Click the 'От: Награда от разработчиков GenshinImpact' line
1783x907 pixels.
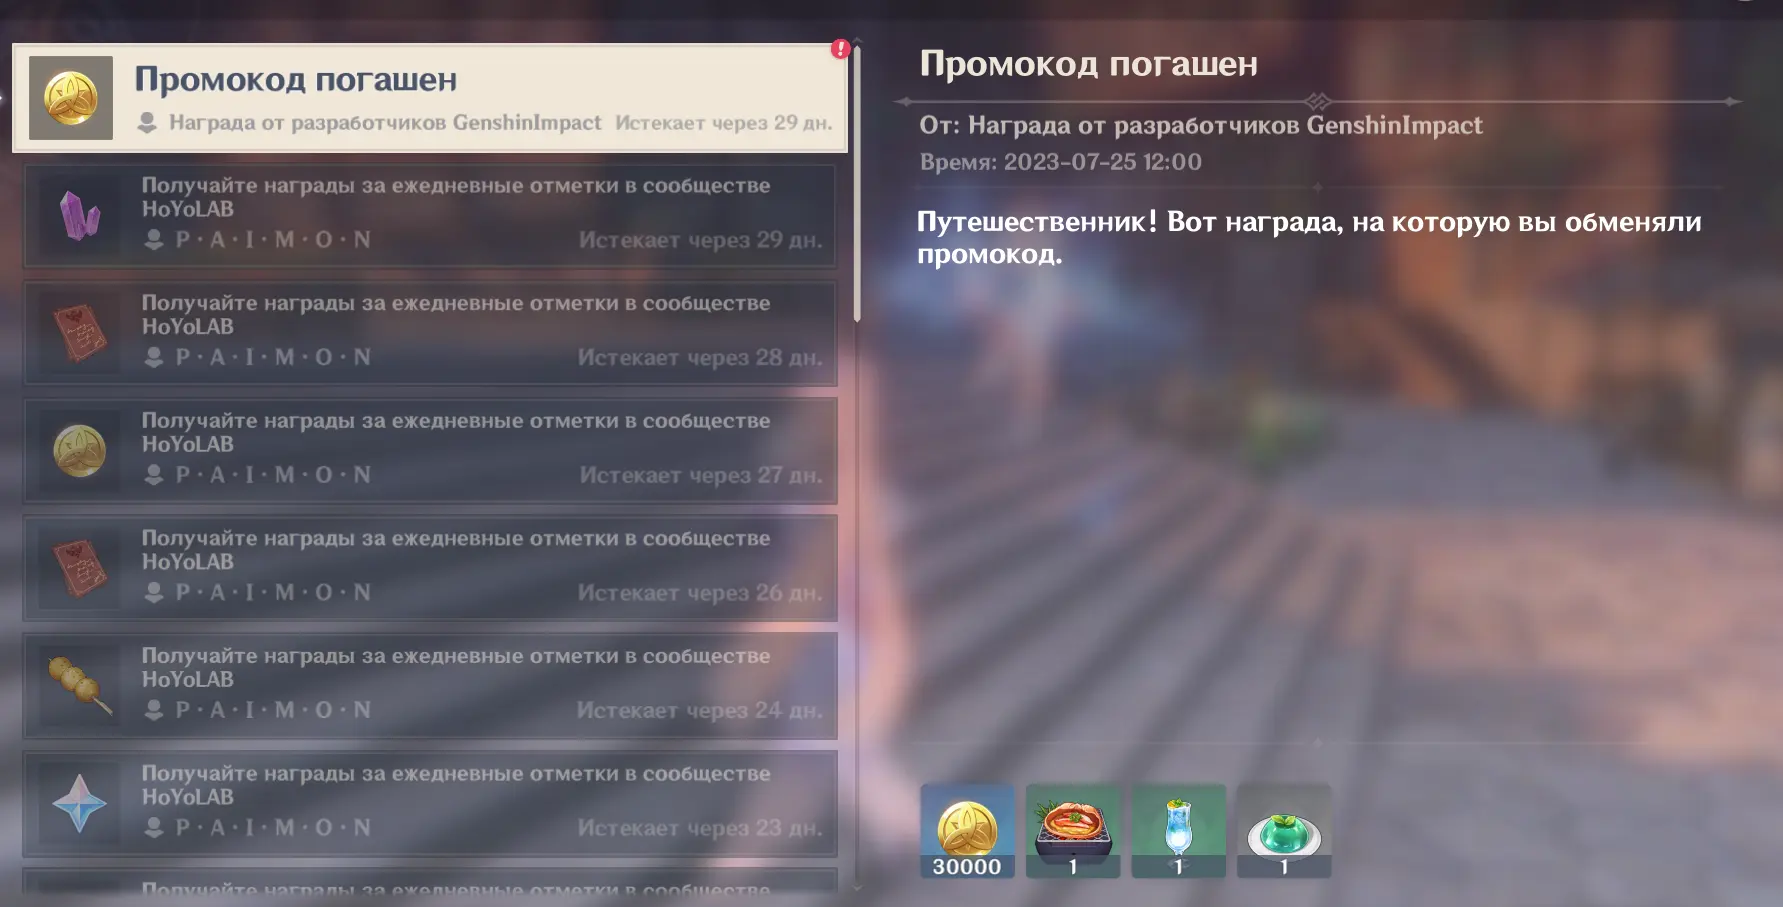pos(1201,125)
